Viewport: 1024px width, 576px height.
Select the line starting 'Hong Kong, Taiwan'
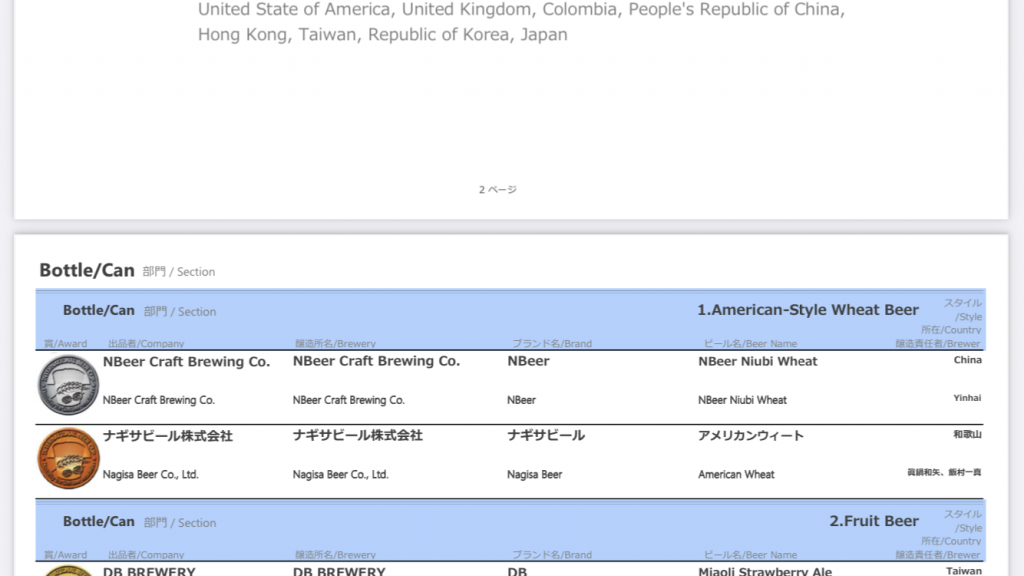pyautogui.click(x=383, y=35)
